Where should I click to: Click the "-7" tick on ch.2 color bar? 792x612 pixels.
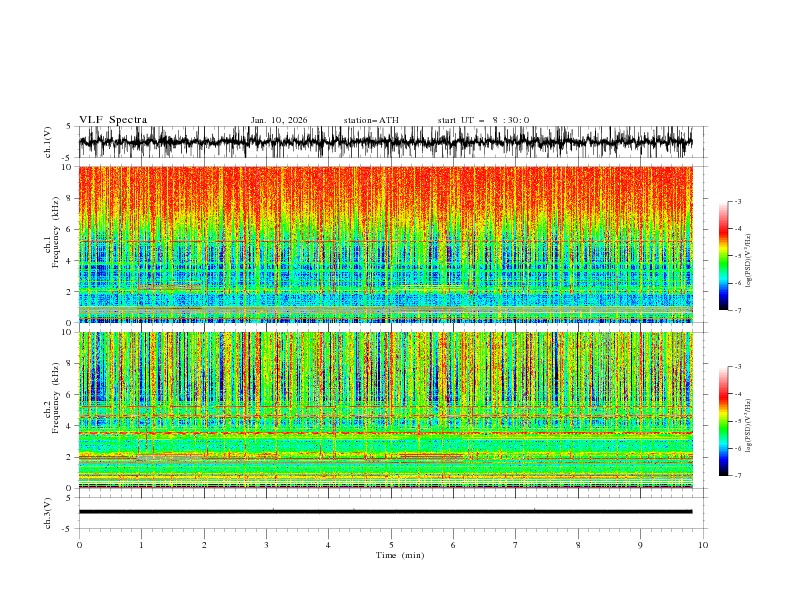tap(738, 476)
